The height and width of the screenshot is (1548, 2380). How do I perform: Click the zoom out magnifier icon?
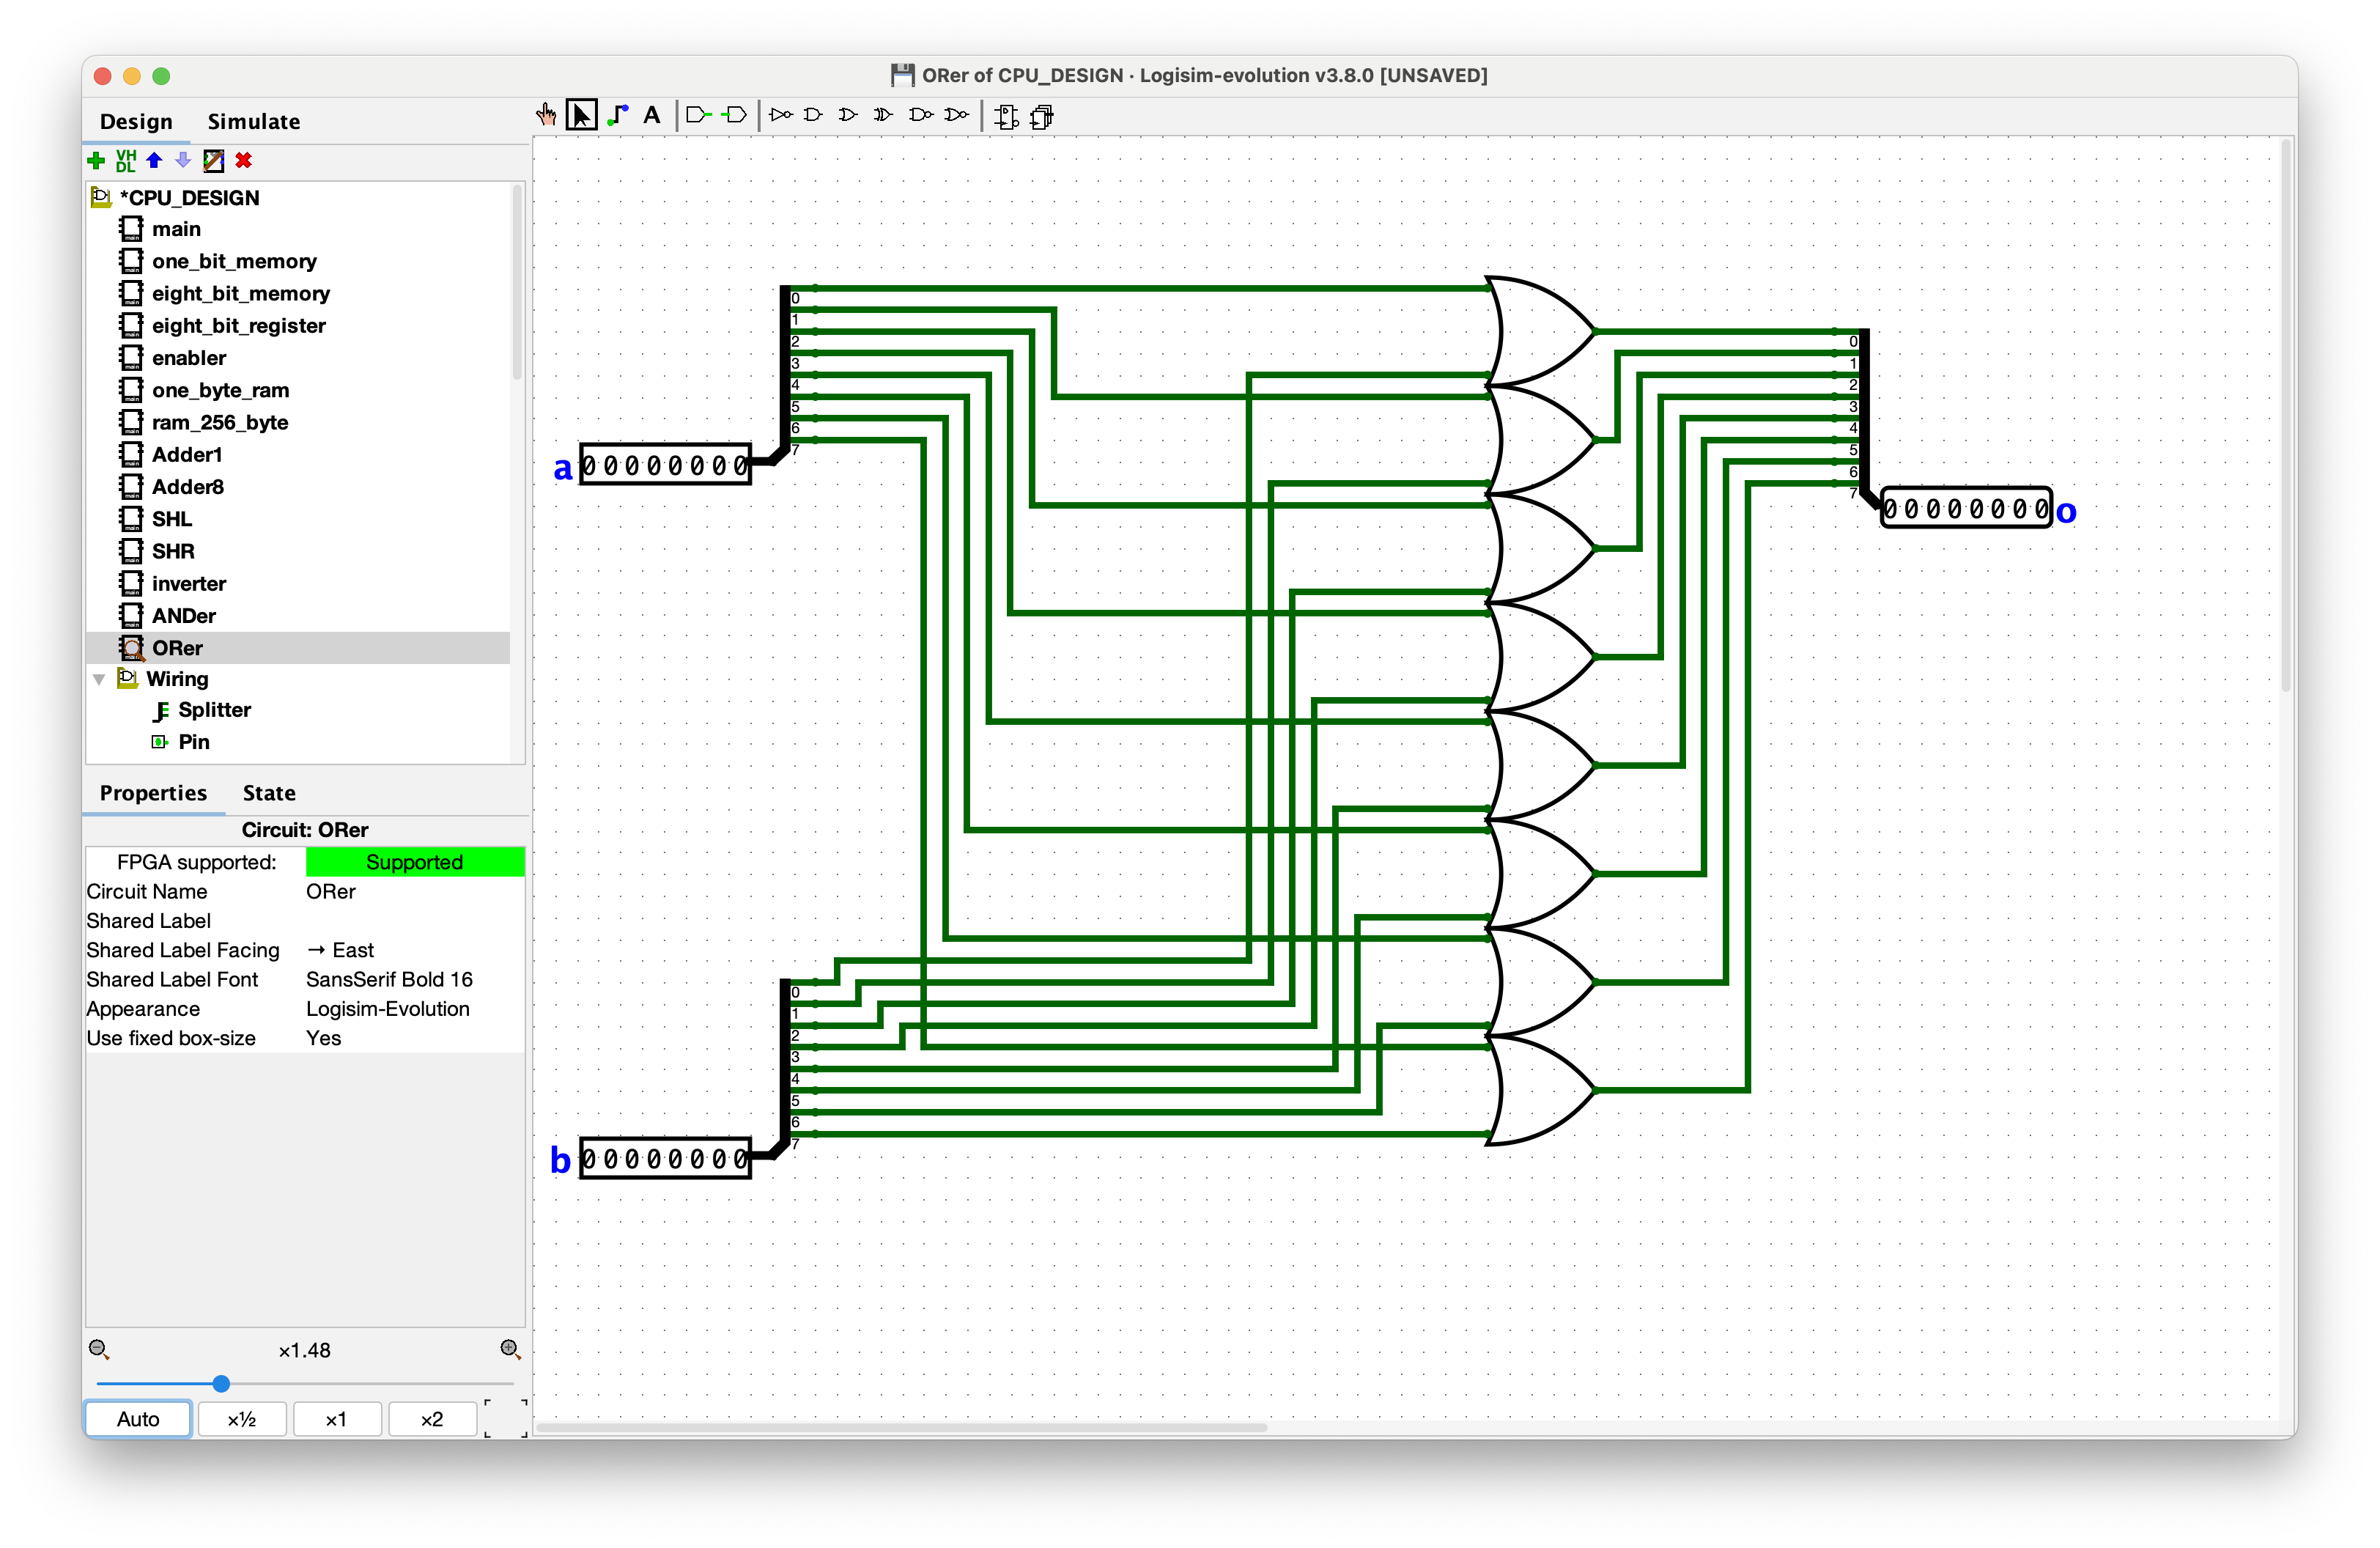[98, 1349]
